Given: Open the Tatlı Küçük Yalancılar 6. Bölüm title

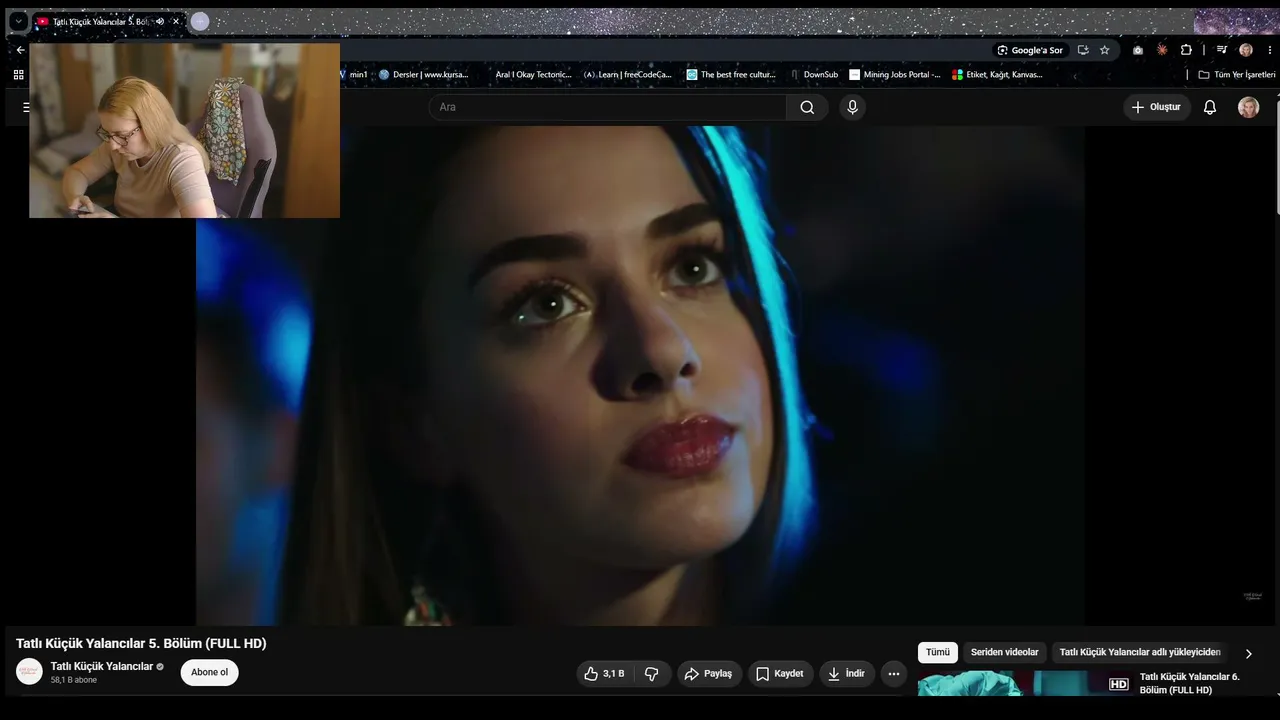Looking at the screenshot, I should click(x=1190, y=684).
